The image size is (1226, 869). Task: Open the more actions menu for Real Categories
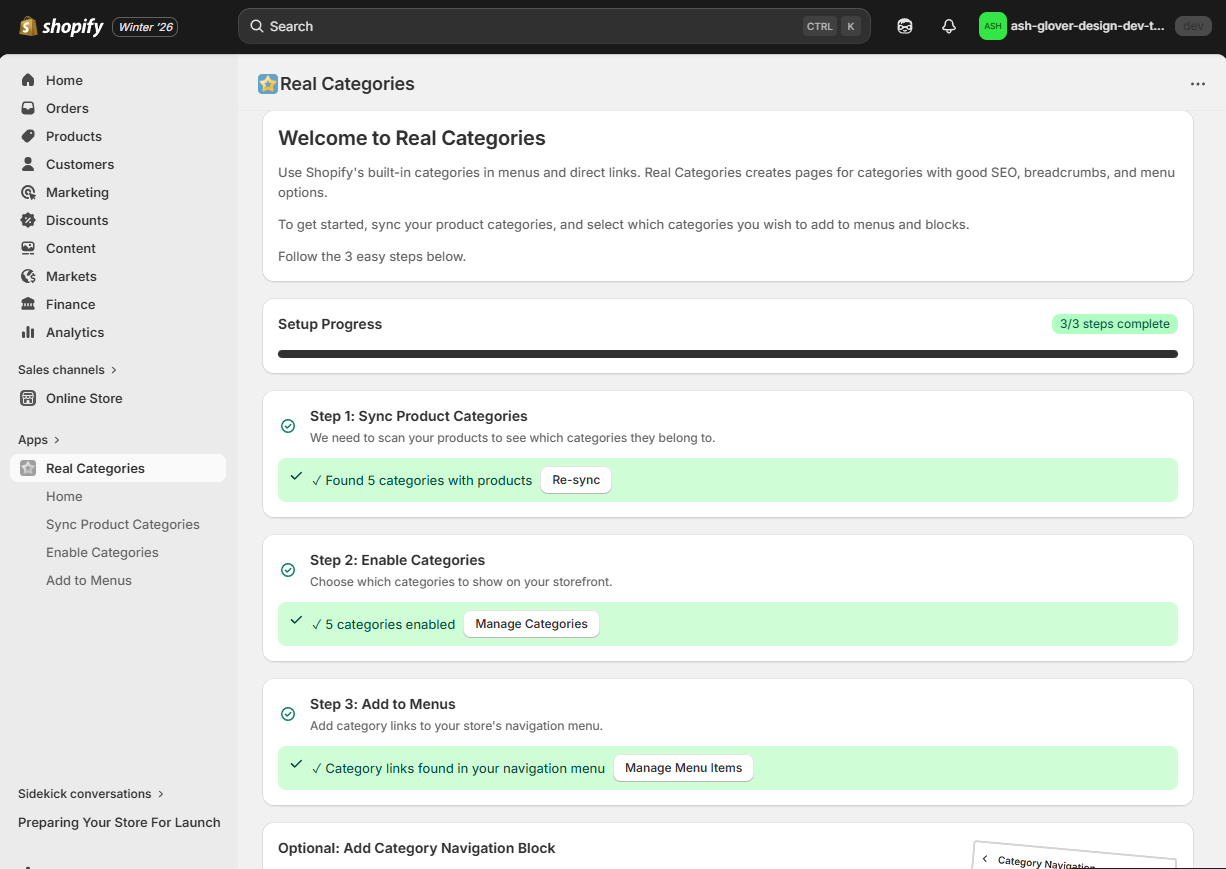pos(1197,83)
